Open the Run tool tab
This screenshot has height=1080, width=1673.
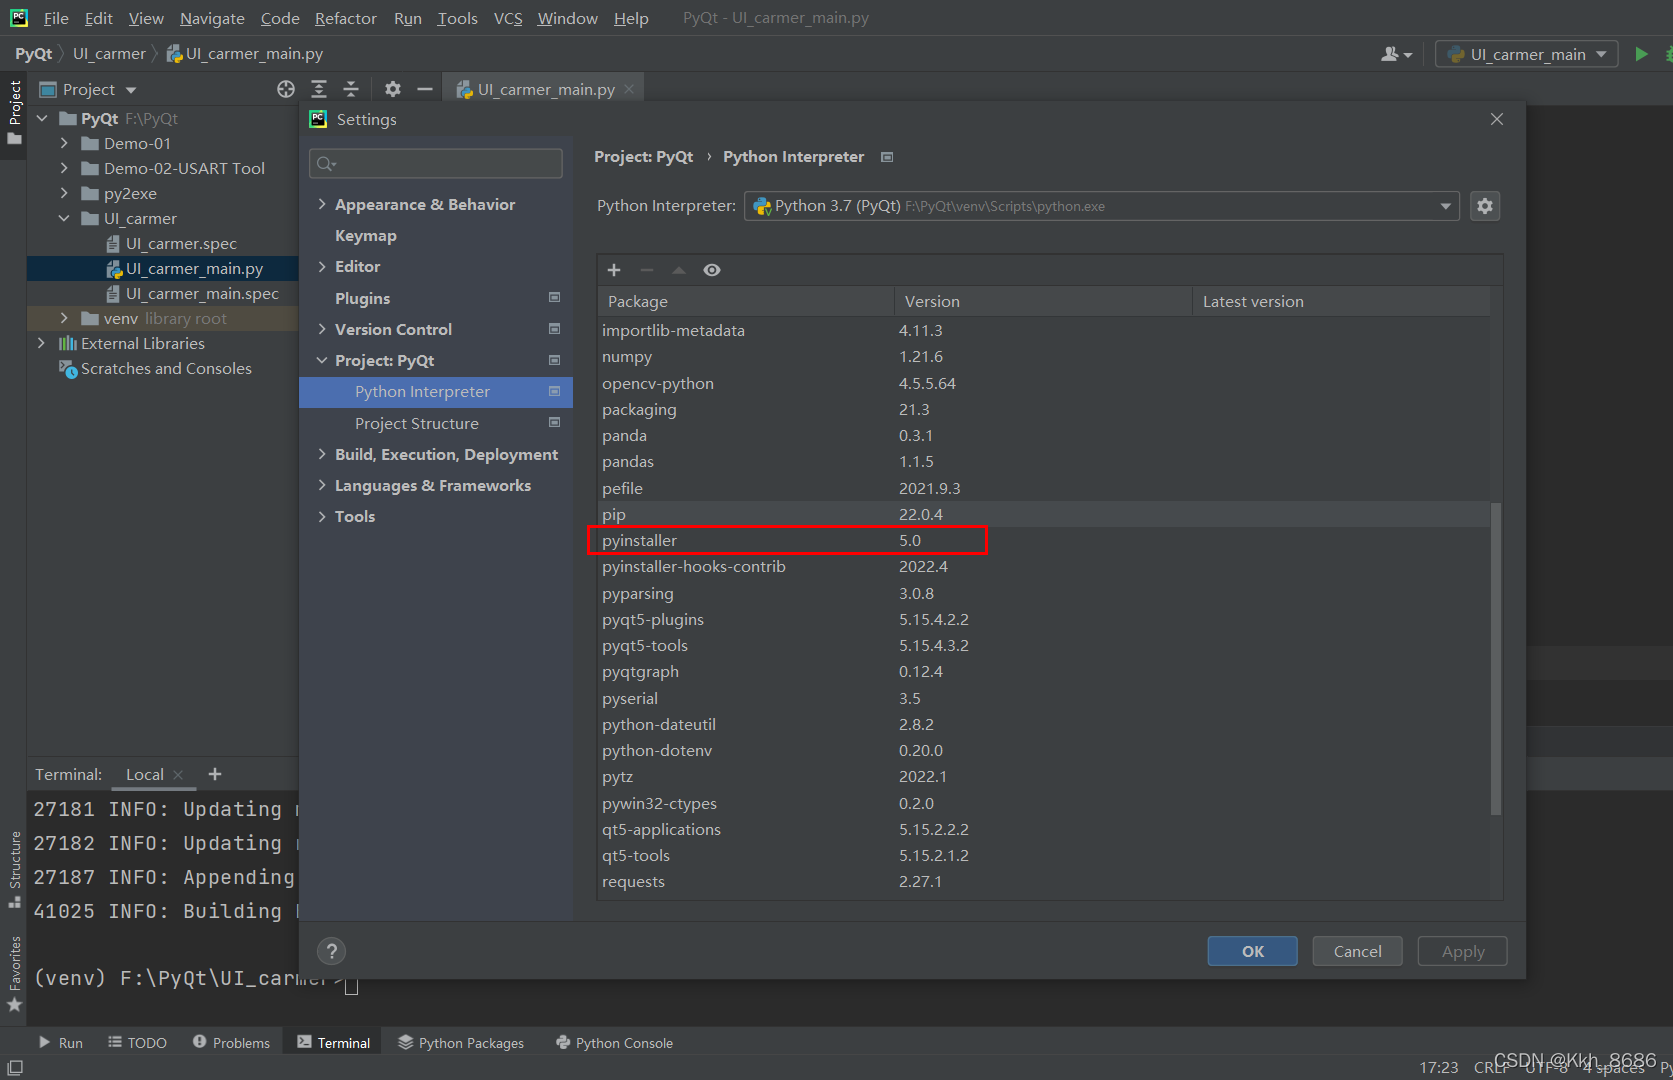click(x=60, y=1042)
